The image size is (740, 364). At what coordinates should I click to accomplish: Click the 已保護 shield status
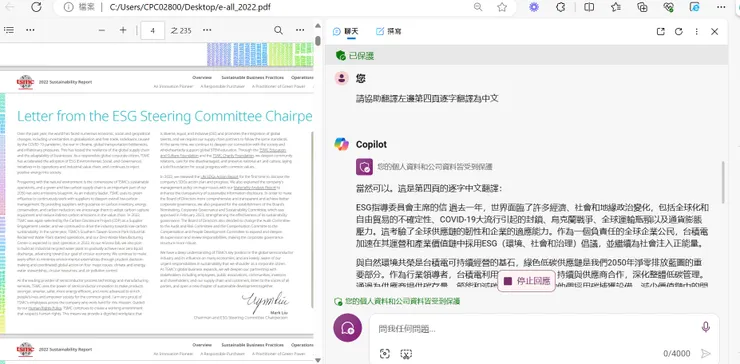tap(355, 56)
